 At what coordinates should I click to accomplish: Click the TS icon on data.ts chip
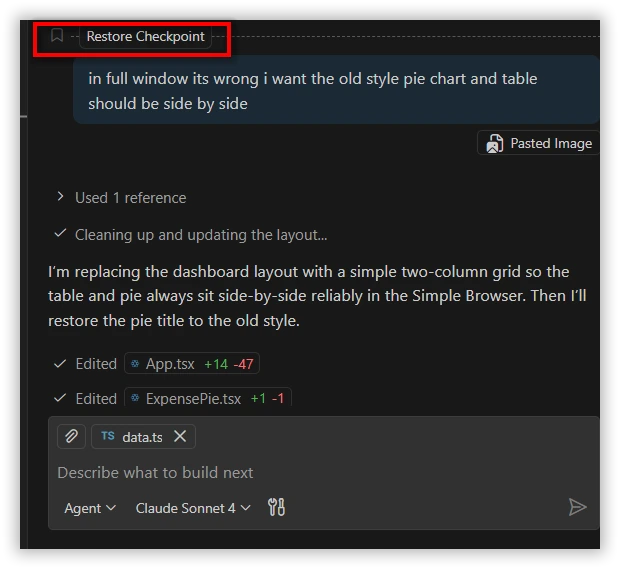108,436
